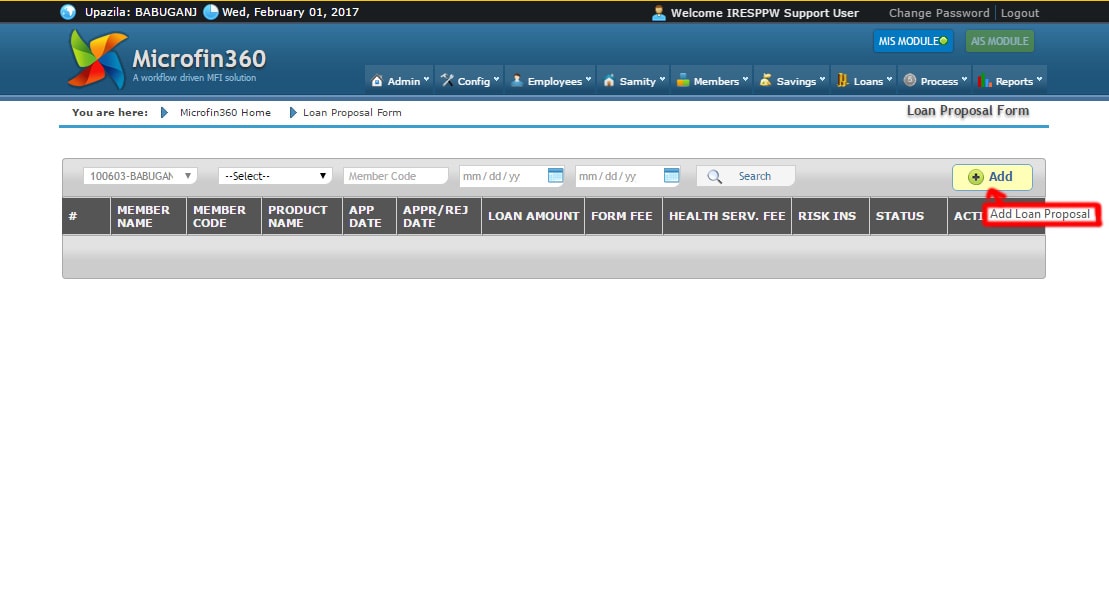Click the magnifier icon in Search button

coord(714,176)
